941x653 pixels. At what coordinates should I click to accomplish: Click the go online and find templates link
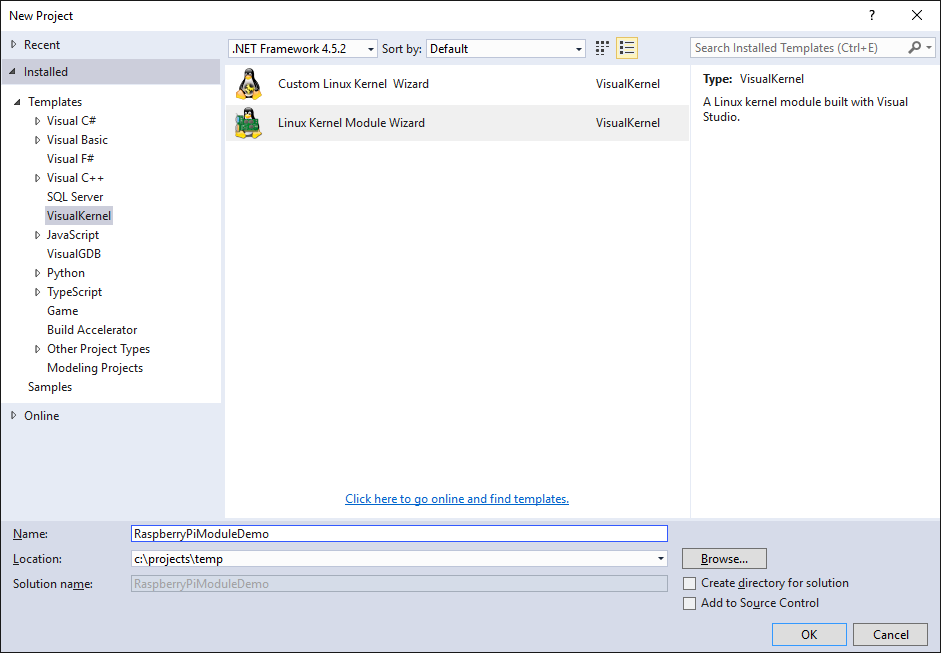click(457, 499)
